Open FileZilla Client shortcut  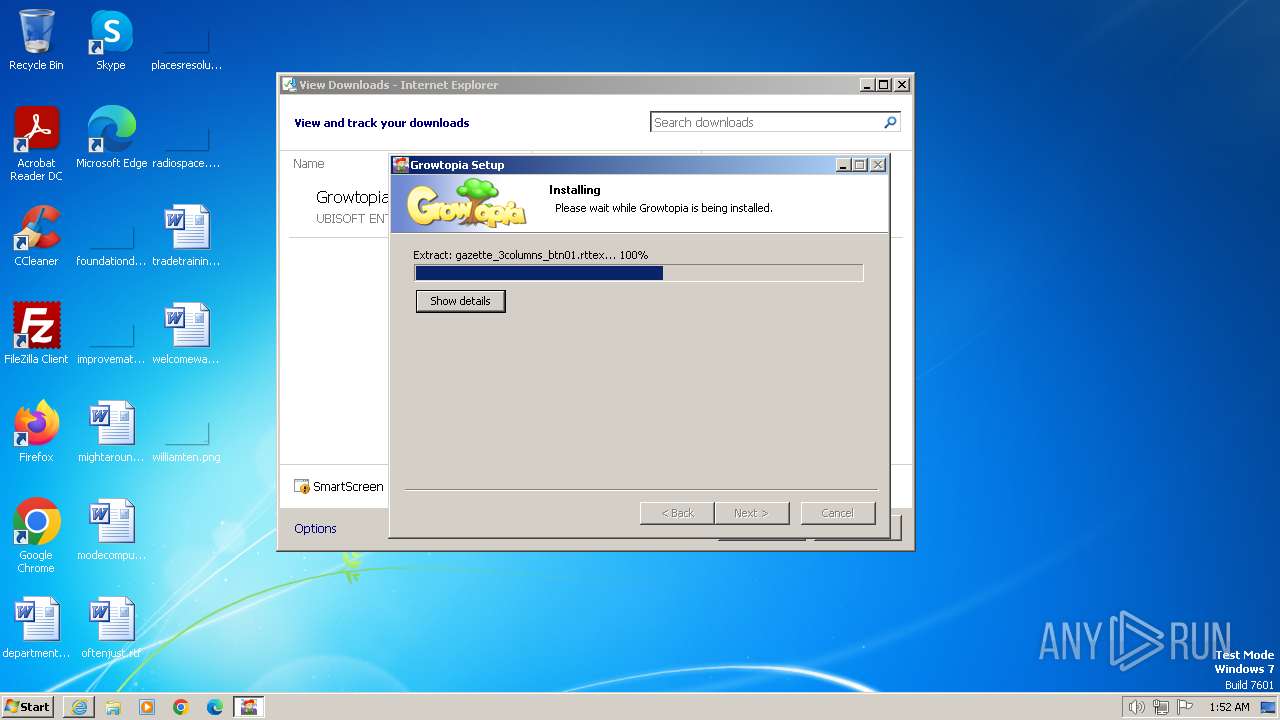[x=36, y=334]
